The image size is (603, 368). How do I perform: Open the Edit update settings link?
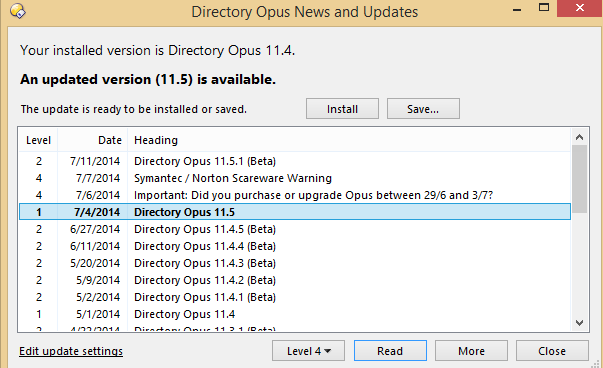71,351
